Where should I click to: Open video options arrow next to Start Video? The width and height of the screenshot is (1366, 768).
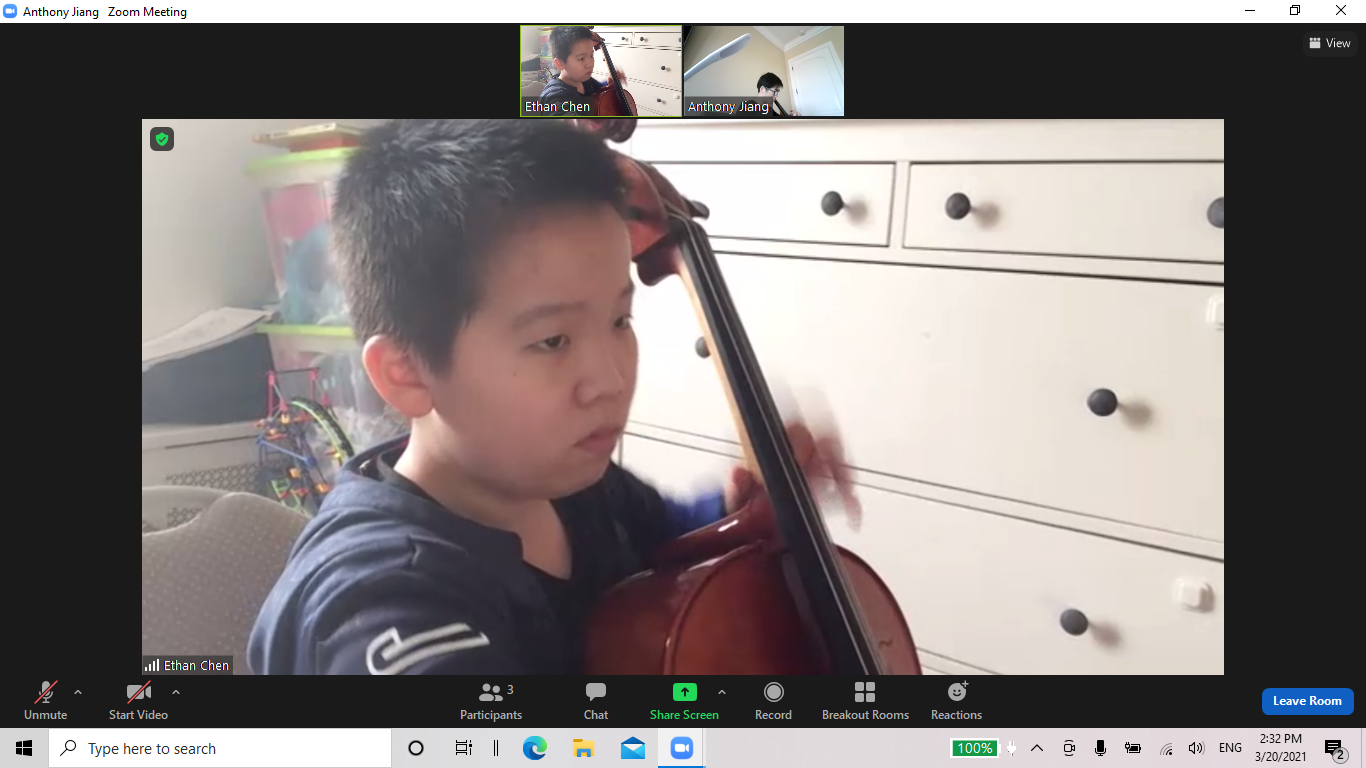[176, 692]
